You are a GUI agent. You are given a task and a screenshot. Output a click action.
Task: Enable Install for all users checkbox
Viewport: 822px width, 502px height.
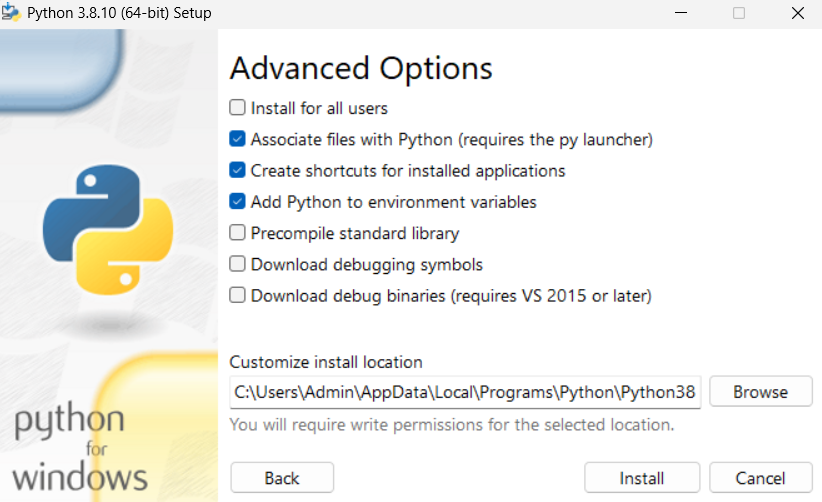coord(237,107)
